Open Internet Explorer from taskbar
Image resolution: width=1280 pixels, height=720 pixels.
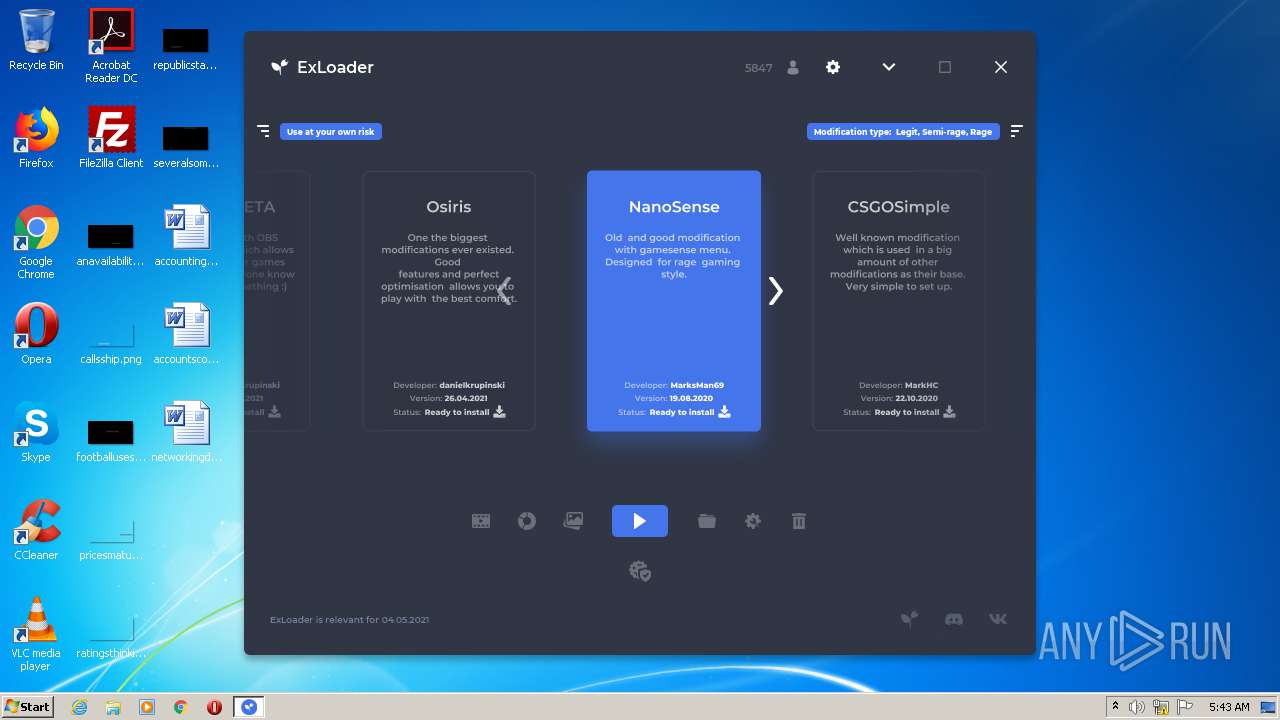coord(79,707)
